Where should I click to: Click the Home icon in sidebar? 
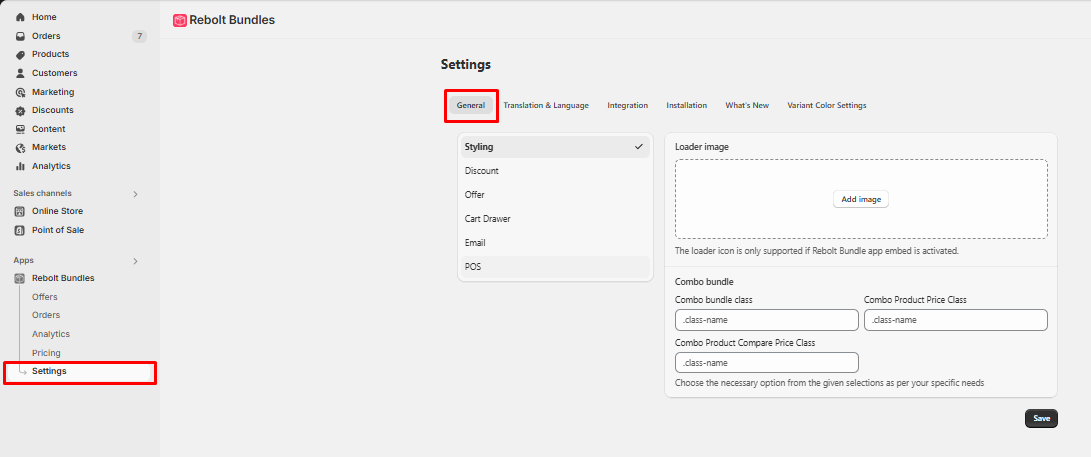(x=20, y=17)
